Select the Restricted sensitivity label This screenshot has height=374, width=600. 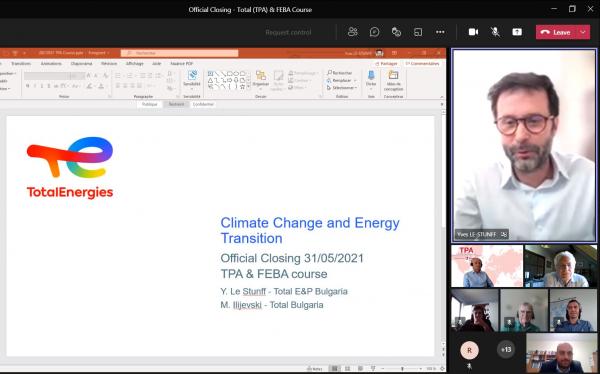coord(176,104)
